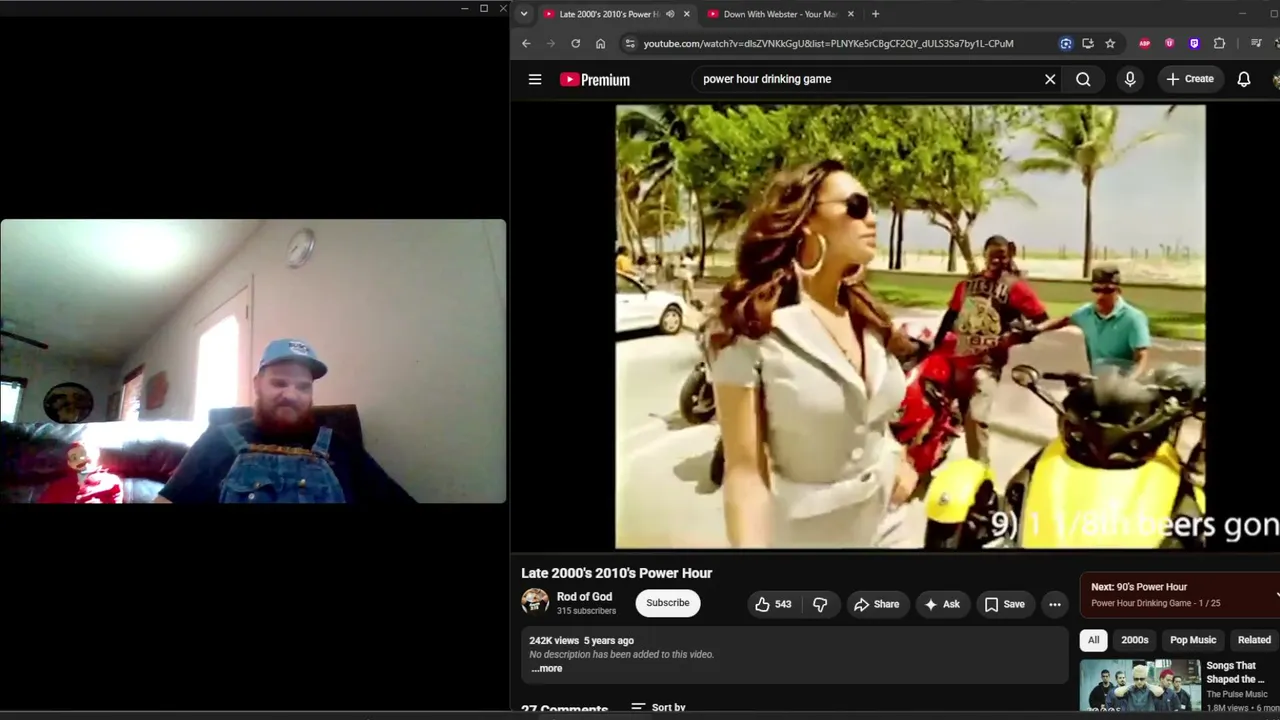Image resolution: width=1280 pixels, height=720 pixels.
Task: Share the video
Action: point(876,604)
